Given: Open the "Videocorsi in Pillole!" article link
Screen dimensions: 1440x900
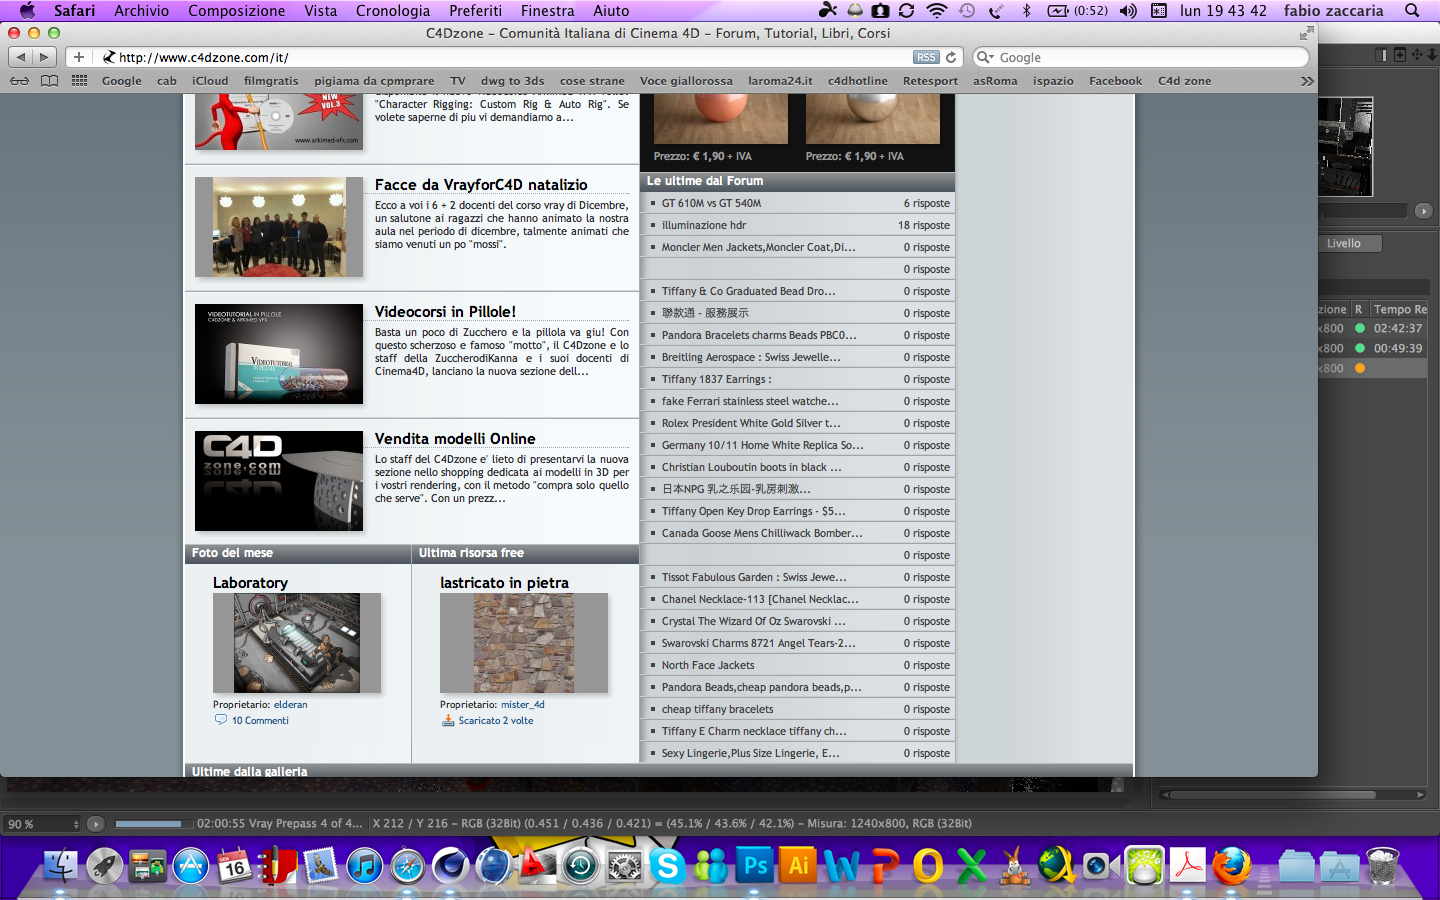Looking at the screenshot, I should tap(446, 311).
